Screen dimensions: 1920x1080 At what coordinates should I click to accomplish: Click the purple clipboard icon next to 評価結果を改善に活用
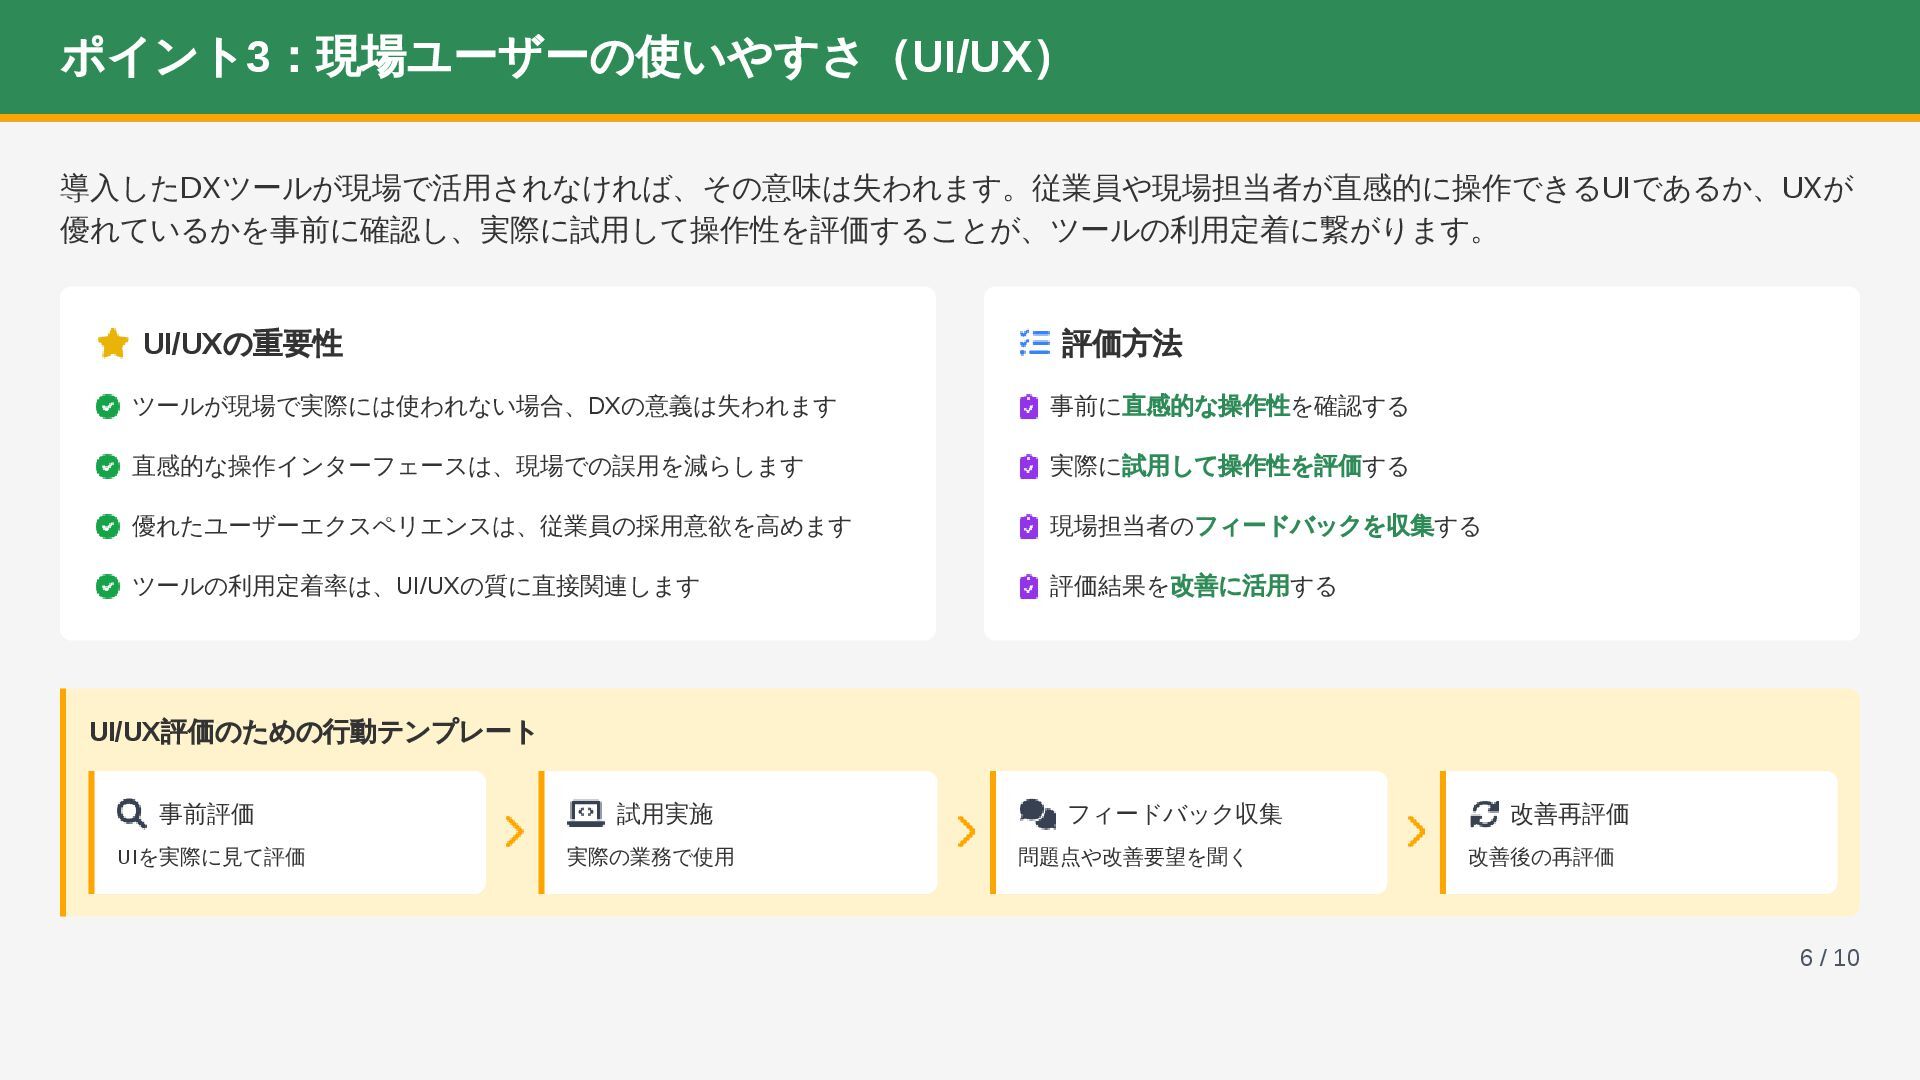click(1028, 587)
